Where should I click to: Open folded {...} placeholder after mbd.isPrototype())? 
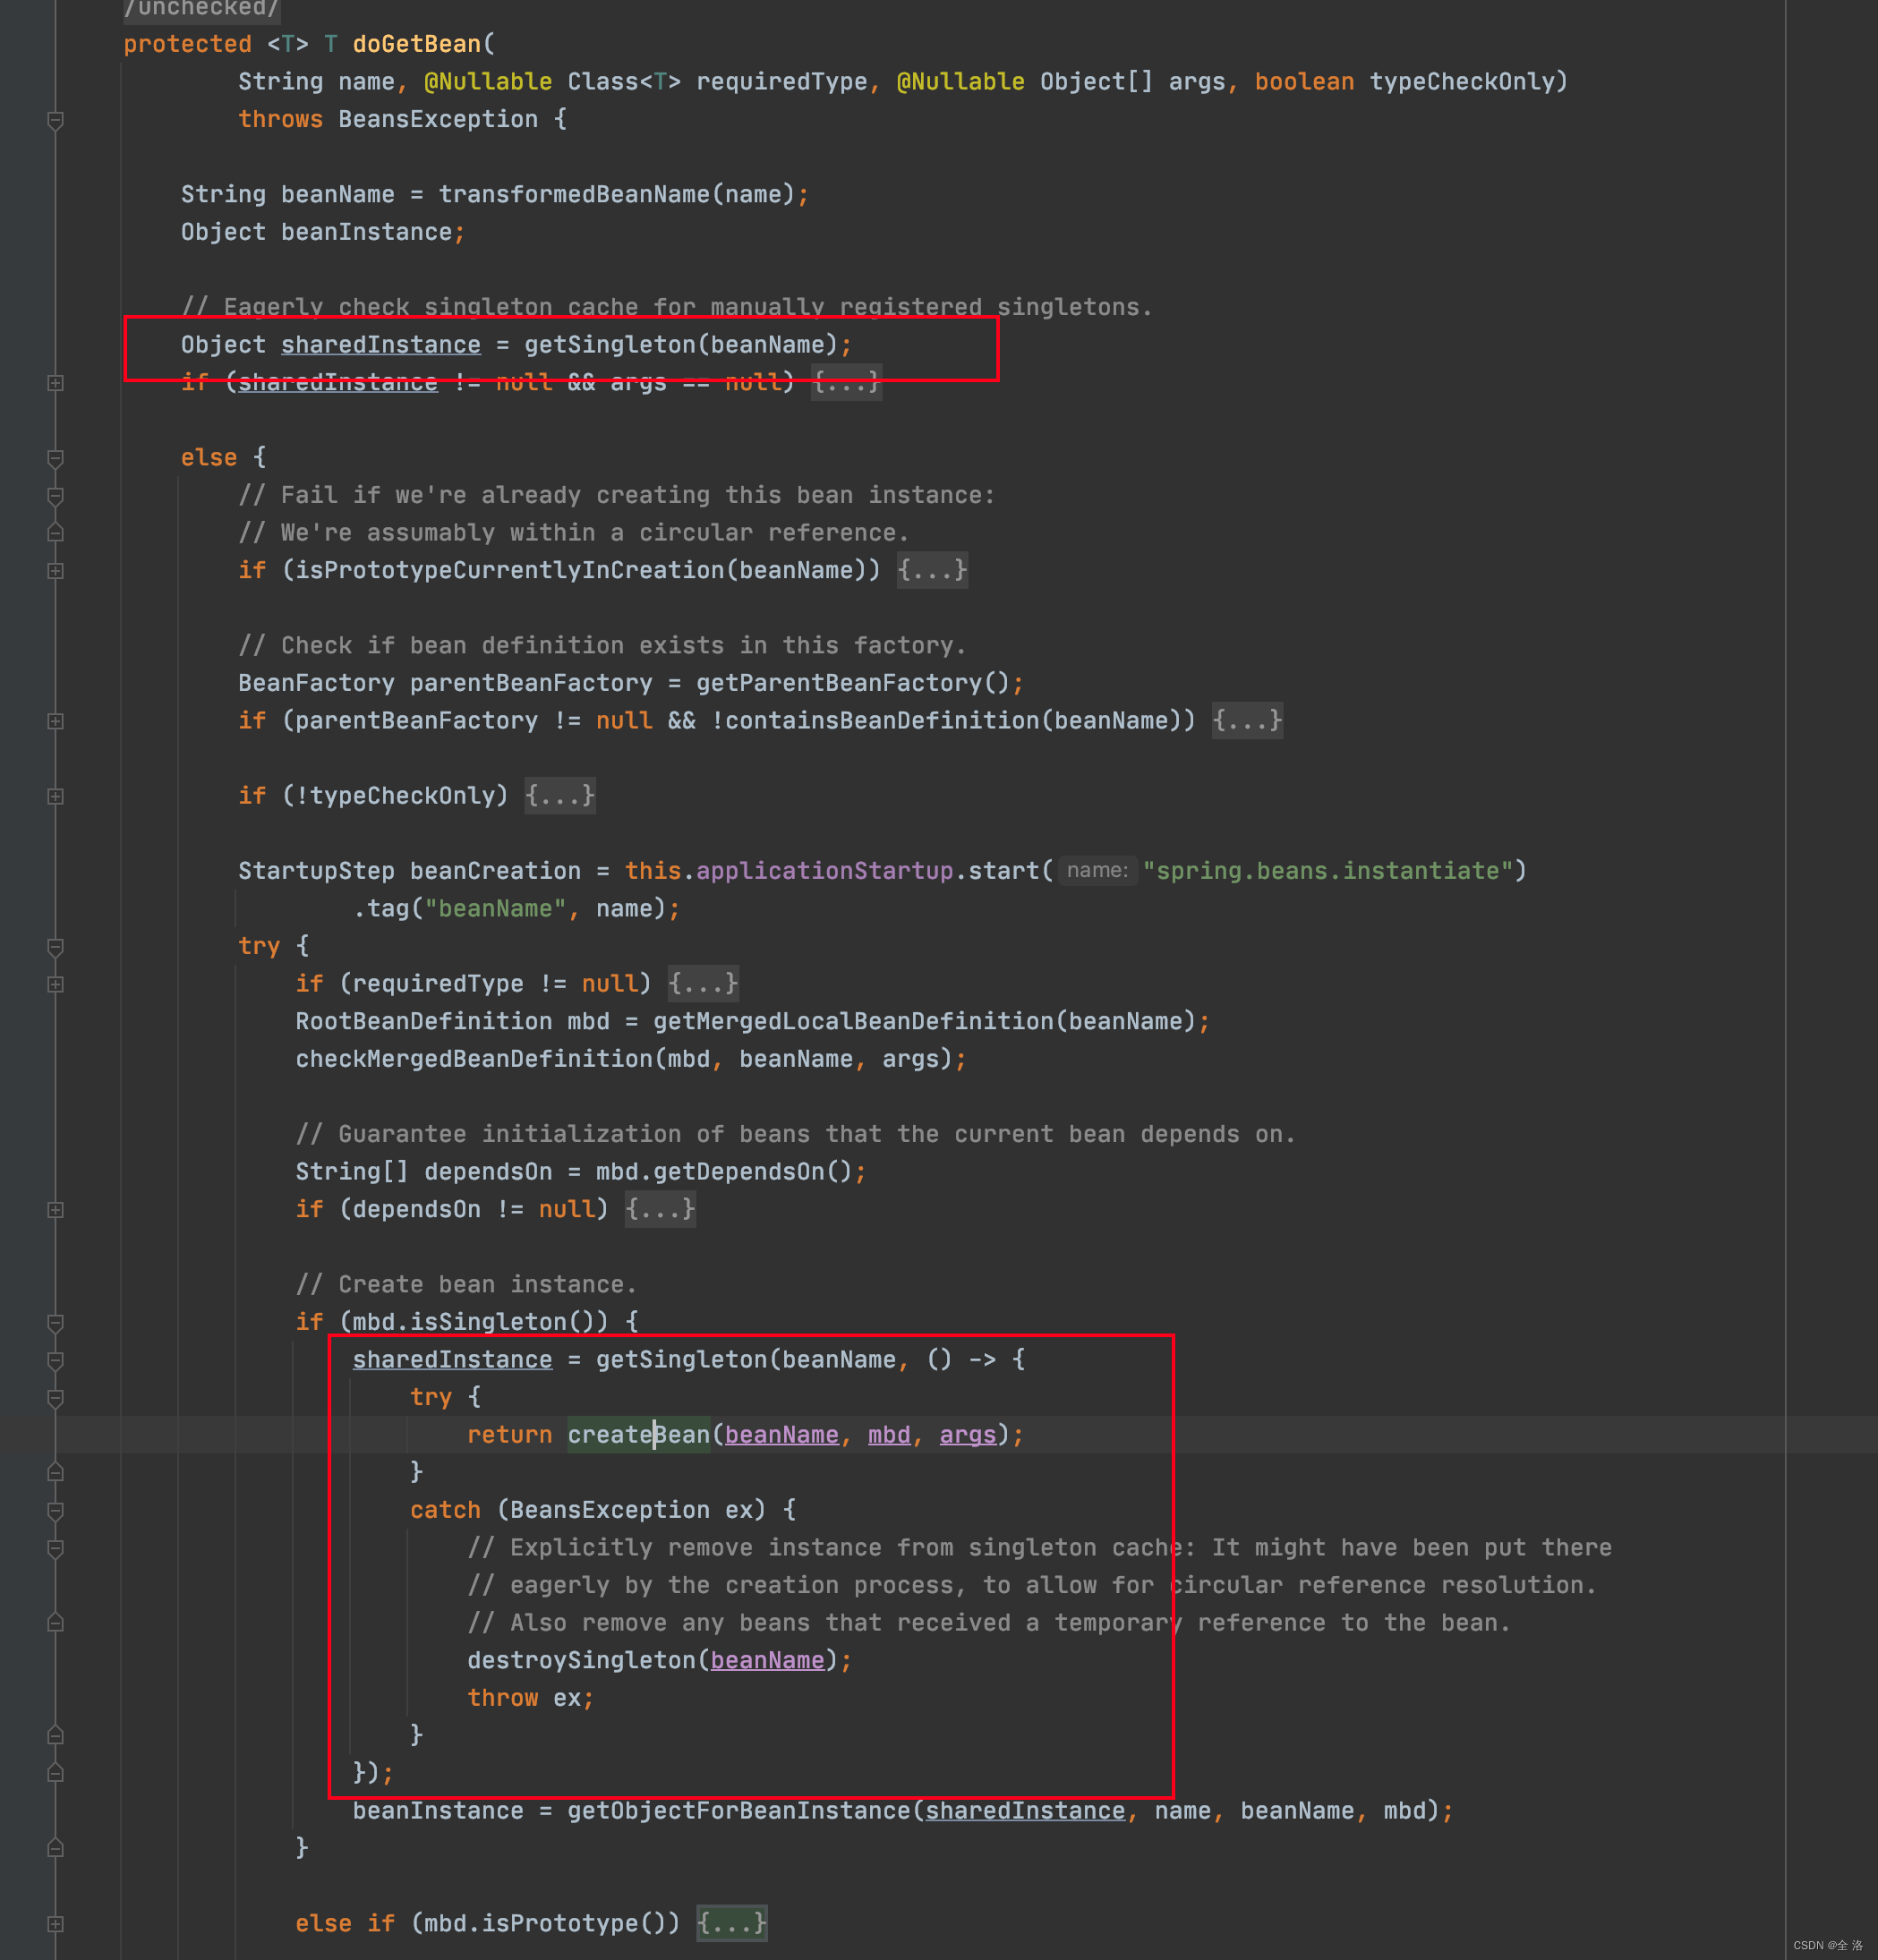coord(732,1923)
